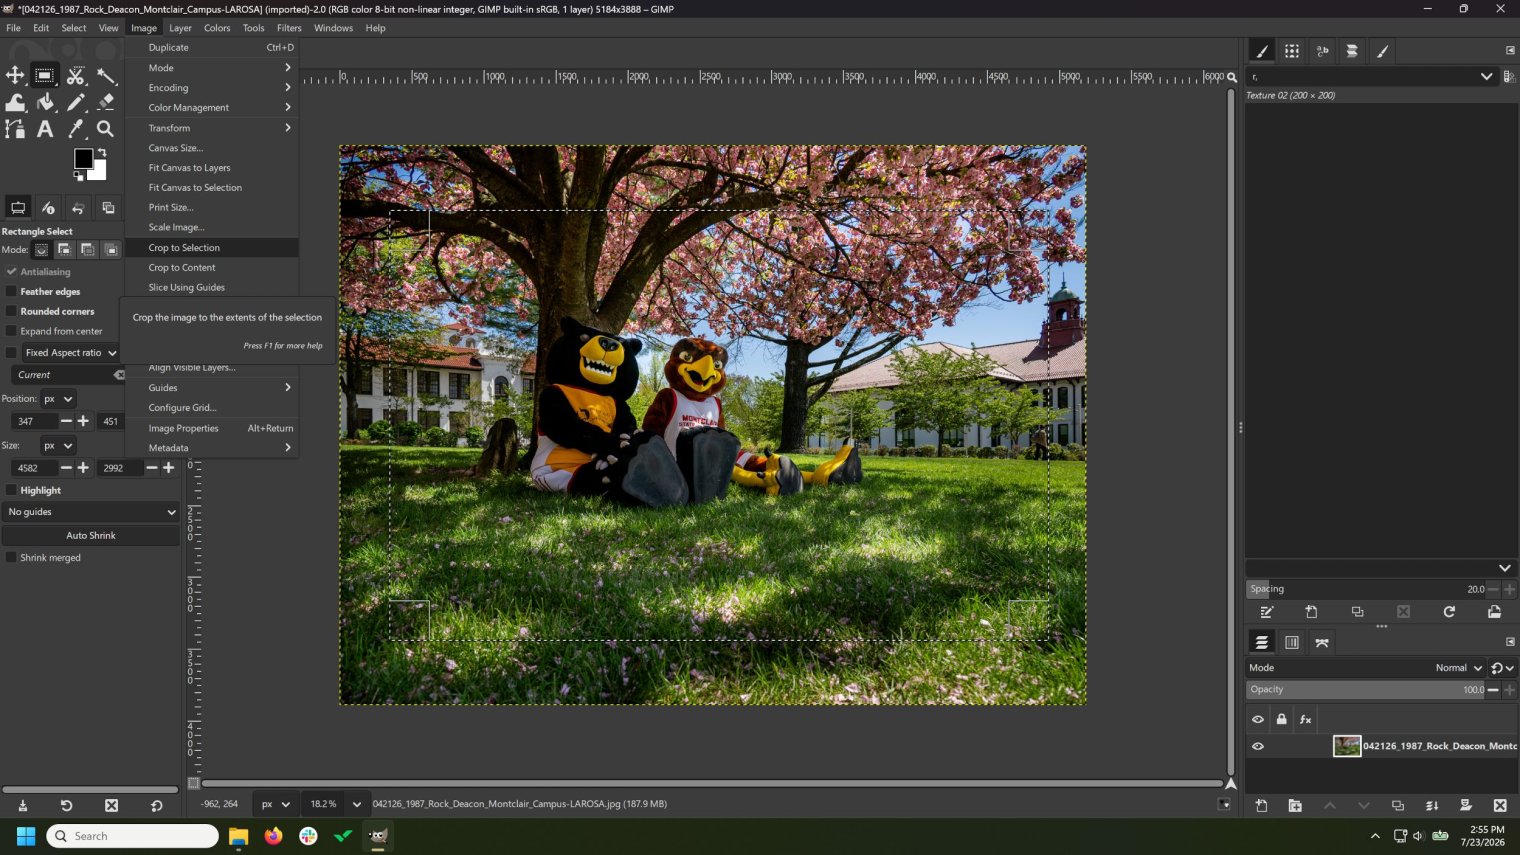Open the Colors menu
The image size is (1520, 855).
[x=217, y=28]
